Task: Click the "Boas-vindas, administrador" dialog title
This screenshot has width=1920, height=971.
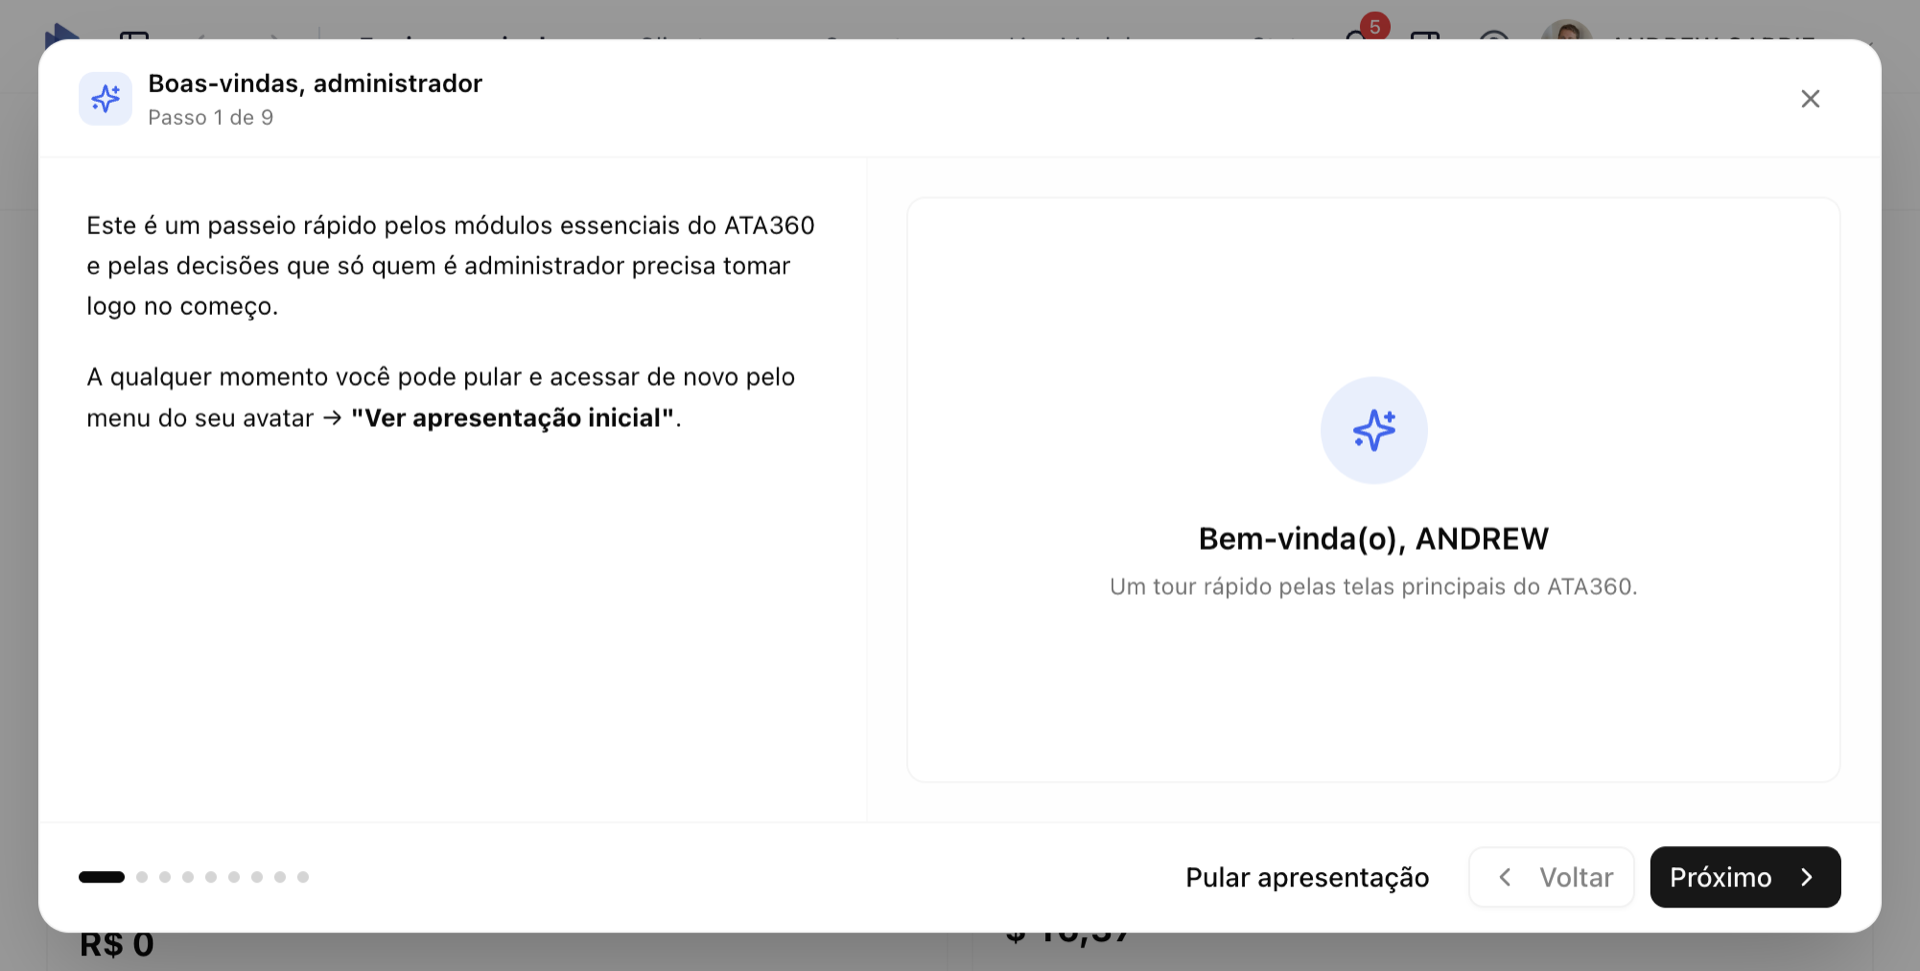Action: [x=315, y=84]
